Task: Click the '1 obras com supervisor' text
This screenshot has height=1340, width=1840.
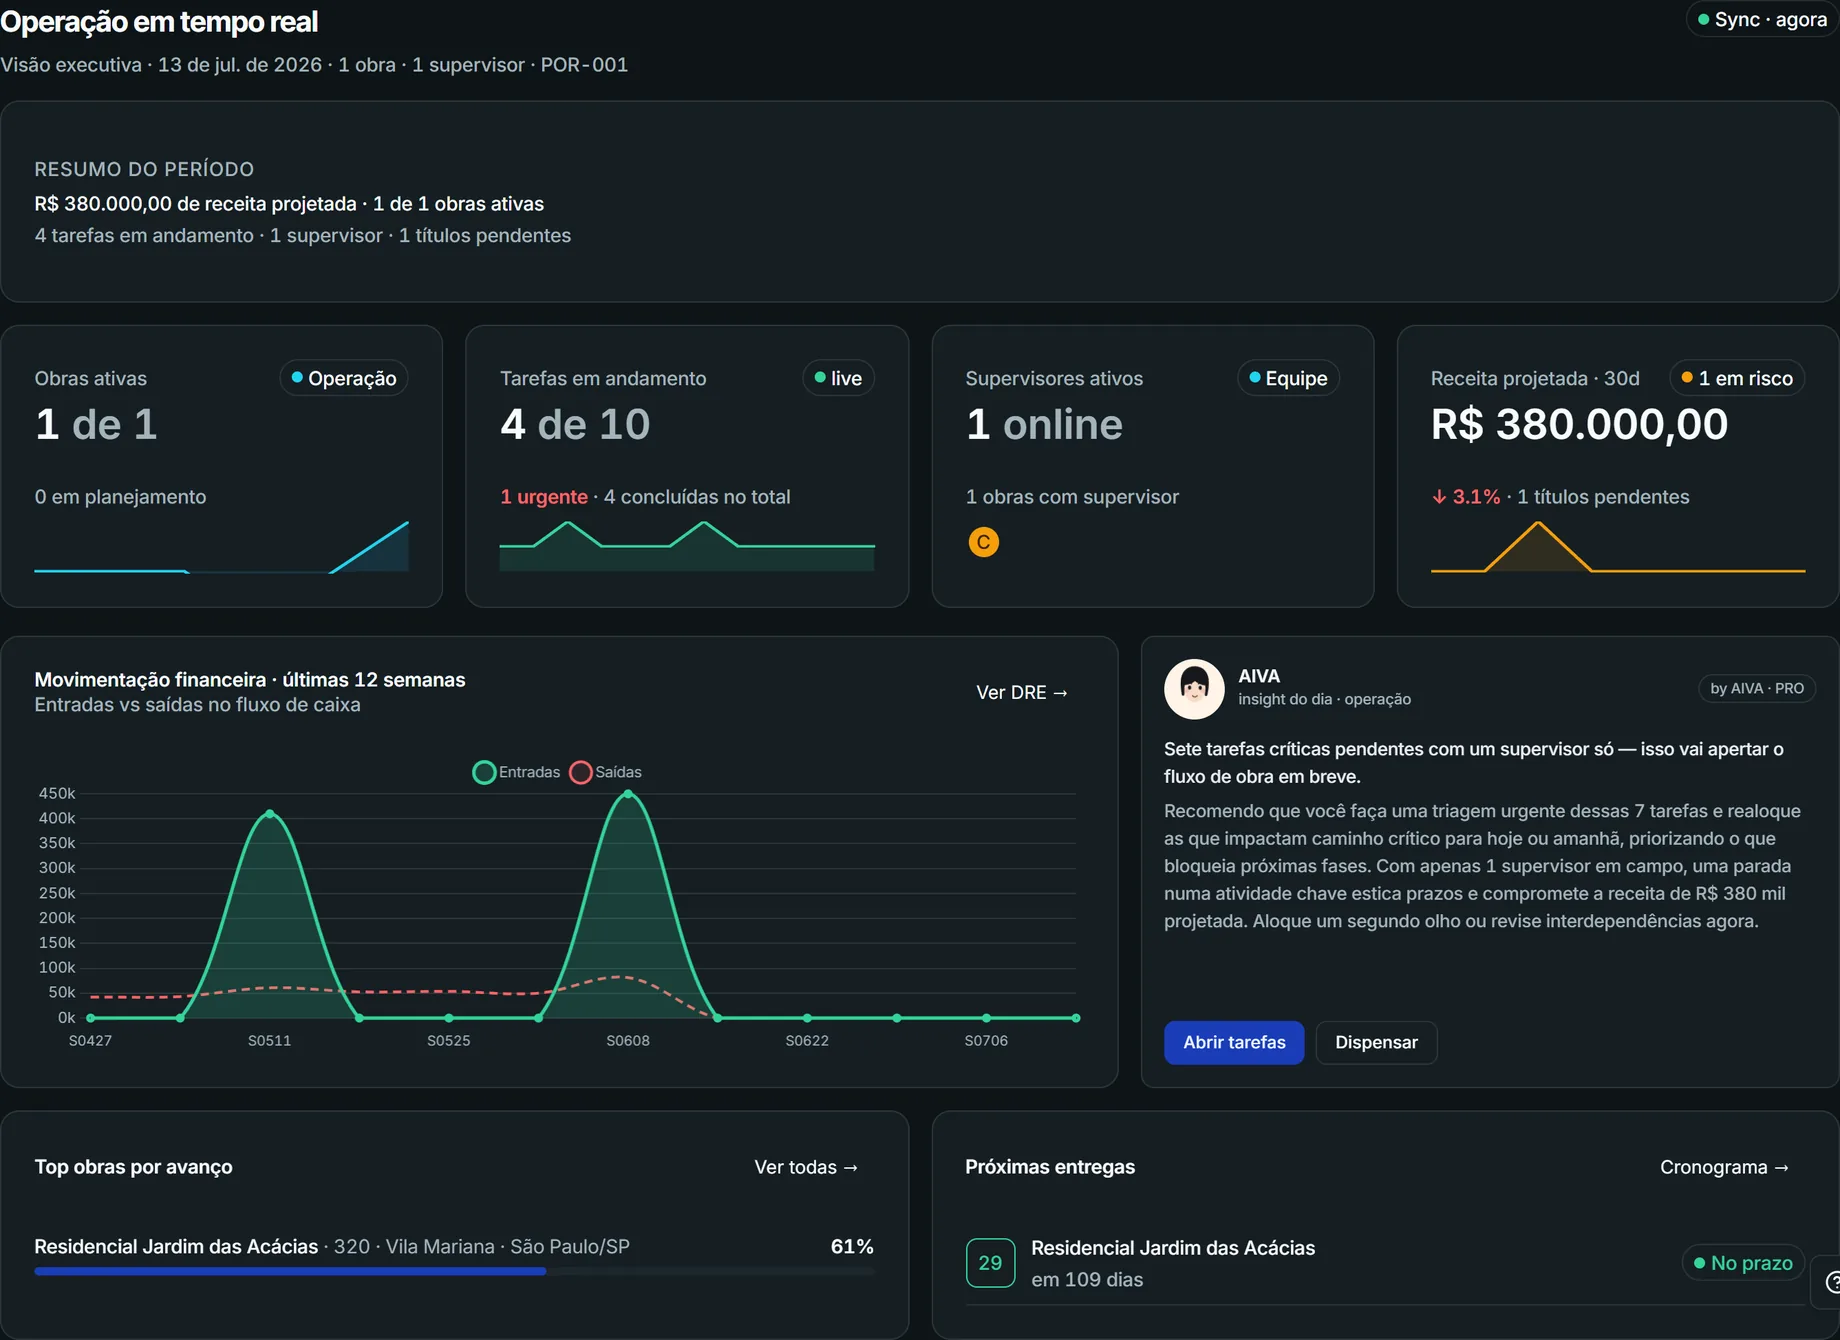Action: coord(1072,497)
